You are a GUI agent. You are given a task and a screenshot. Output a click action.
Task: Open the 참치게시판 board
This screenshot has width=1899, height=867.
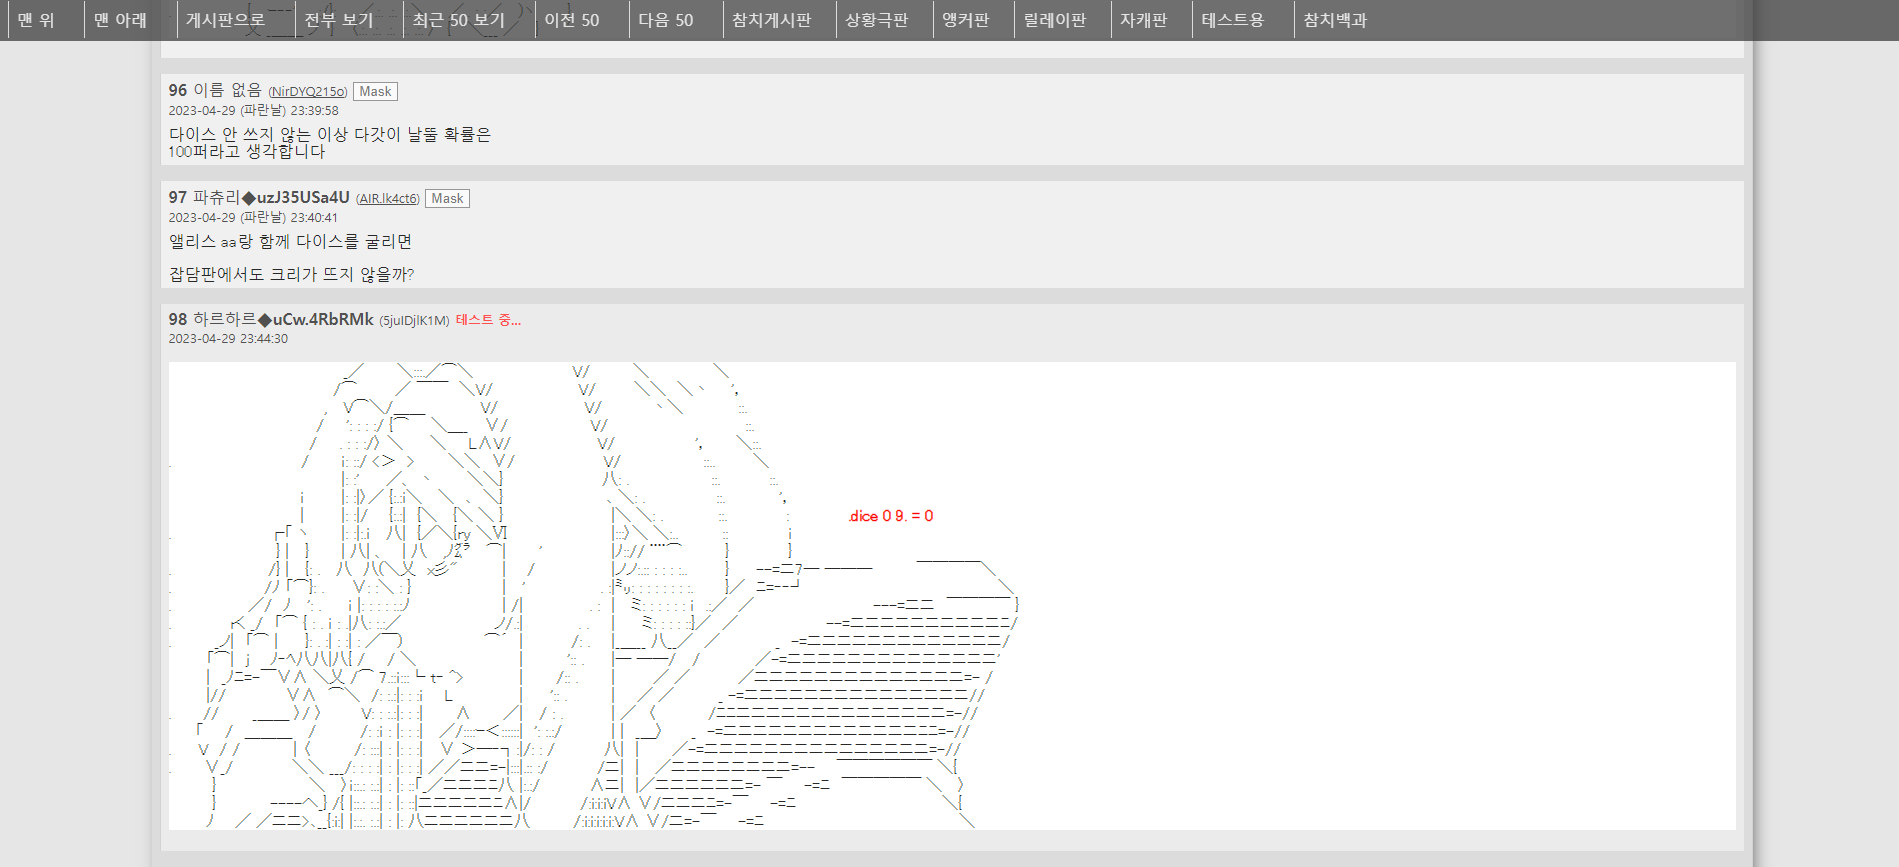(x=771, y=20)
